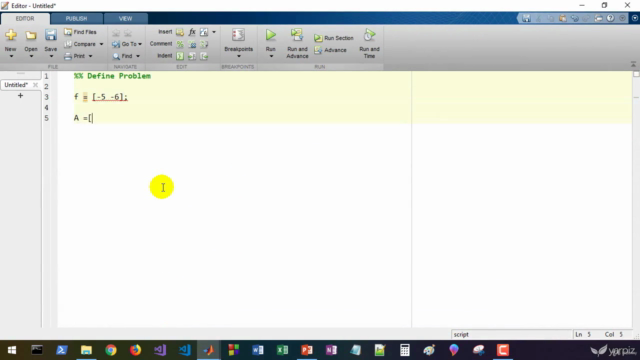Click the Open folder icon
Screen dimensions: 640x360
(31, 36)
